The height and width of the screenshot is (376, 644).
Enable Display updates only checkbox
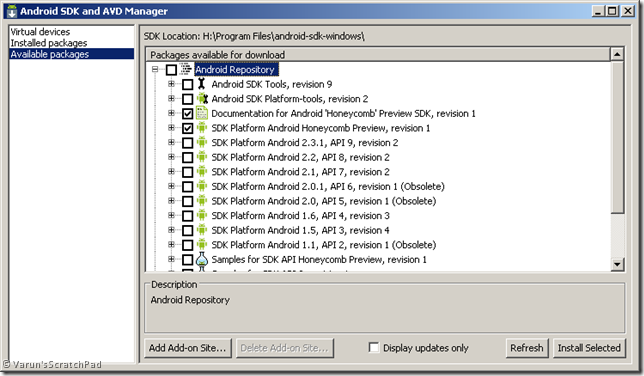click(x=374, y=348)
